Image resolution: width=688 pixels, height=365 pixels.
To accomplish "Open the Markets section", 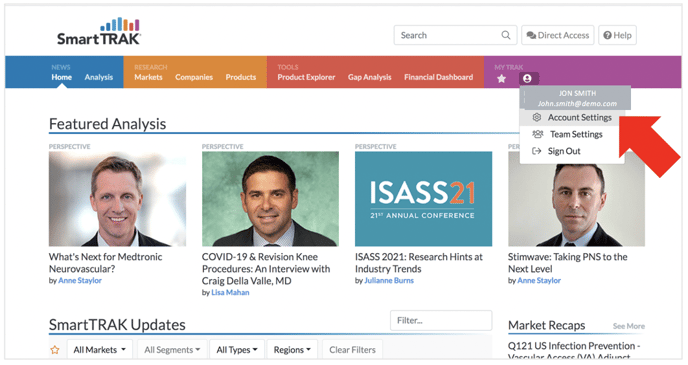I will 148,77.
